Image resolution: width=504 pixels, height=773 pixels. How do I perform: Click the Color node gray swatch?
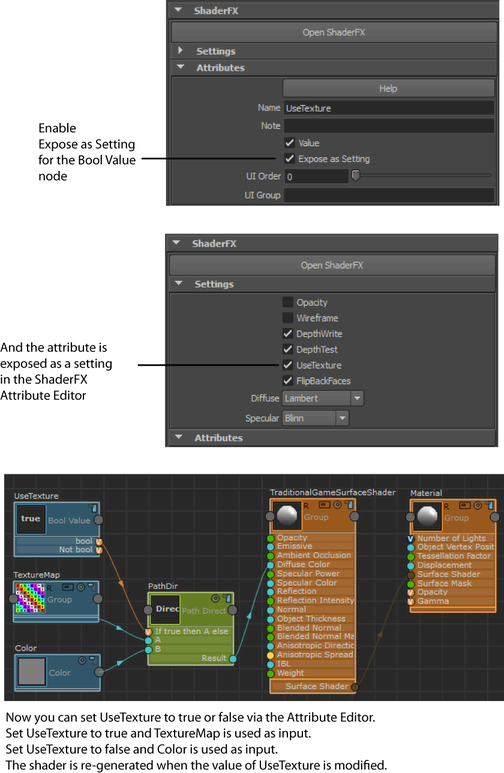coord(32,671)
